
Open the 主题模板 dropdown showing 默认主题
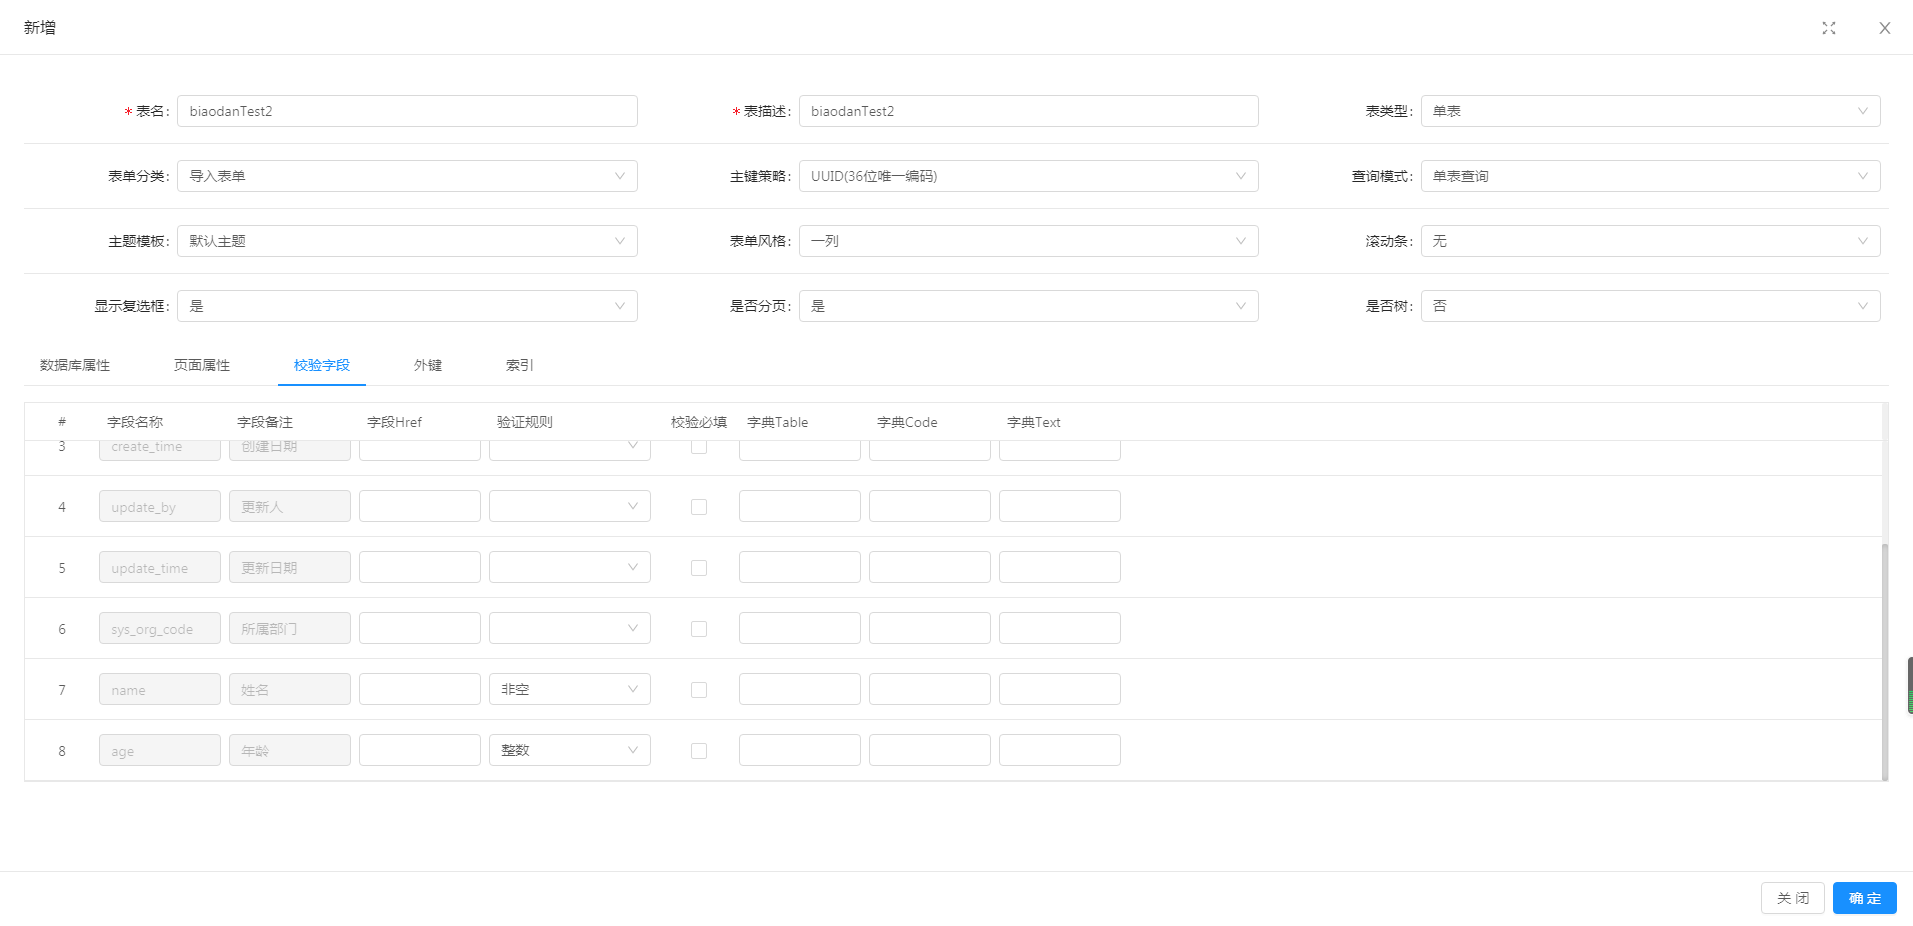(407, 241)
